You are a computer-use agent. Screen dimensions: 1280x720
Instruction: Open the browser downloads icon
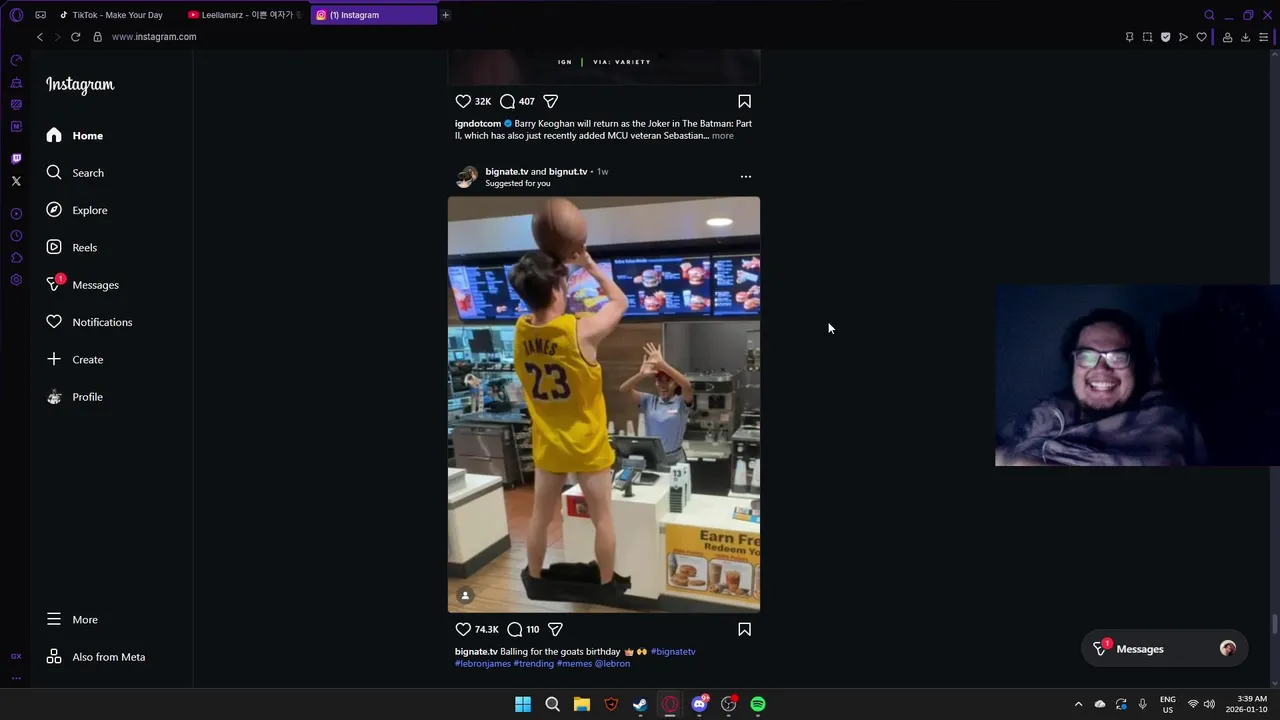(1245, 37)
